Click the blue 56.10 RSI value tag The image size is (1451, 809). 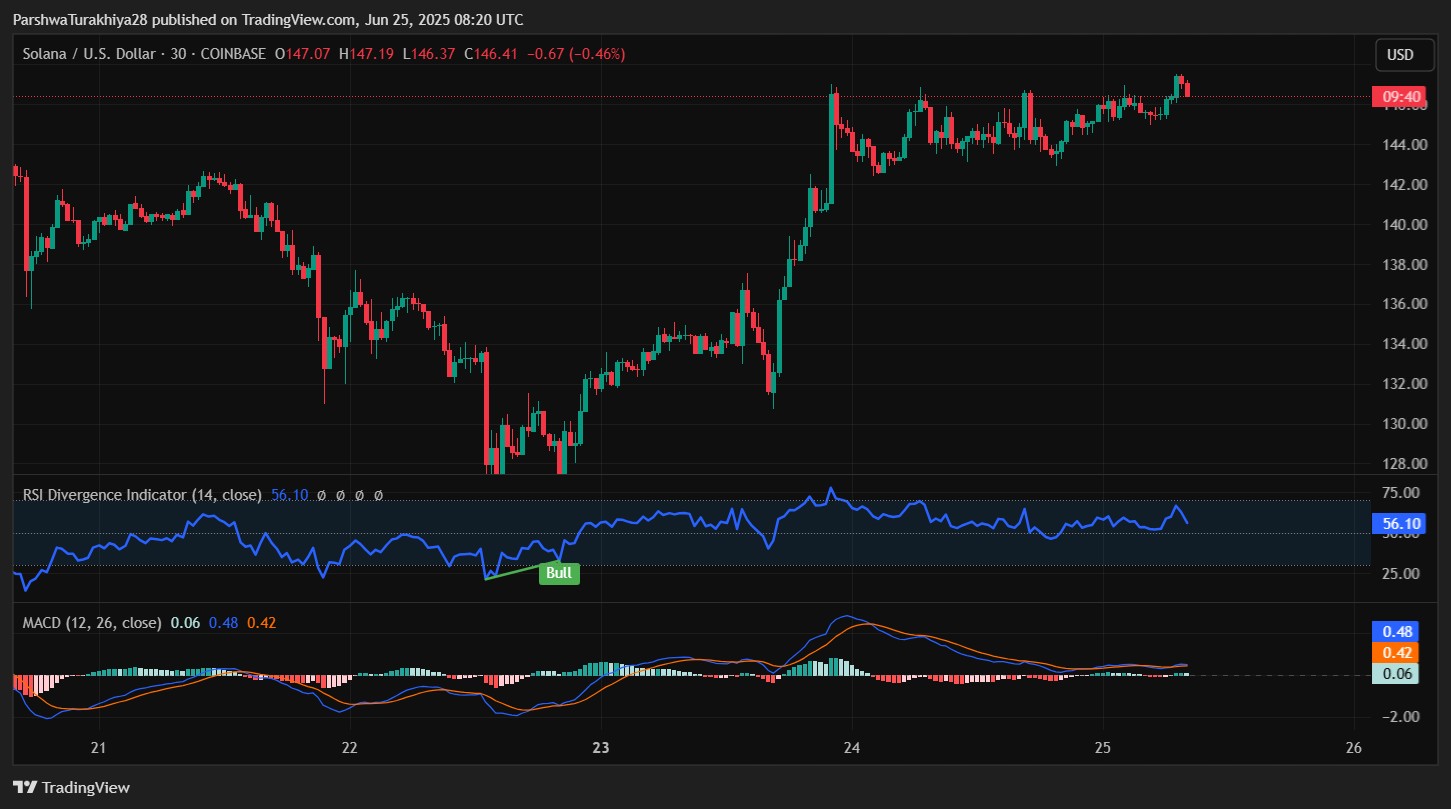point(1402,523)
